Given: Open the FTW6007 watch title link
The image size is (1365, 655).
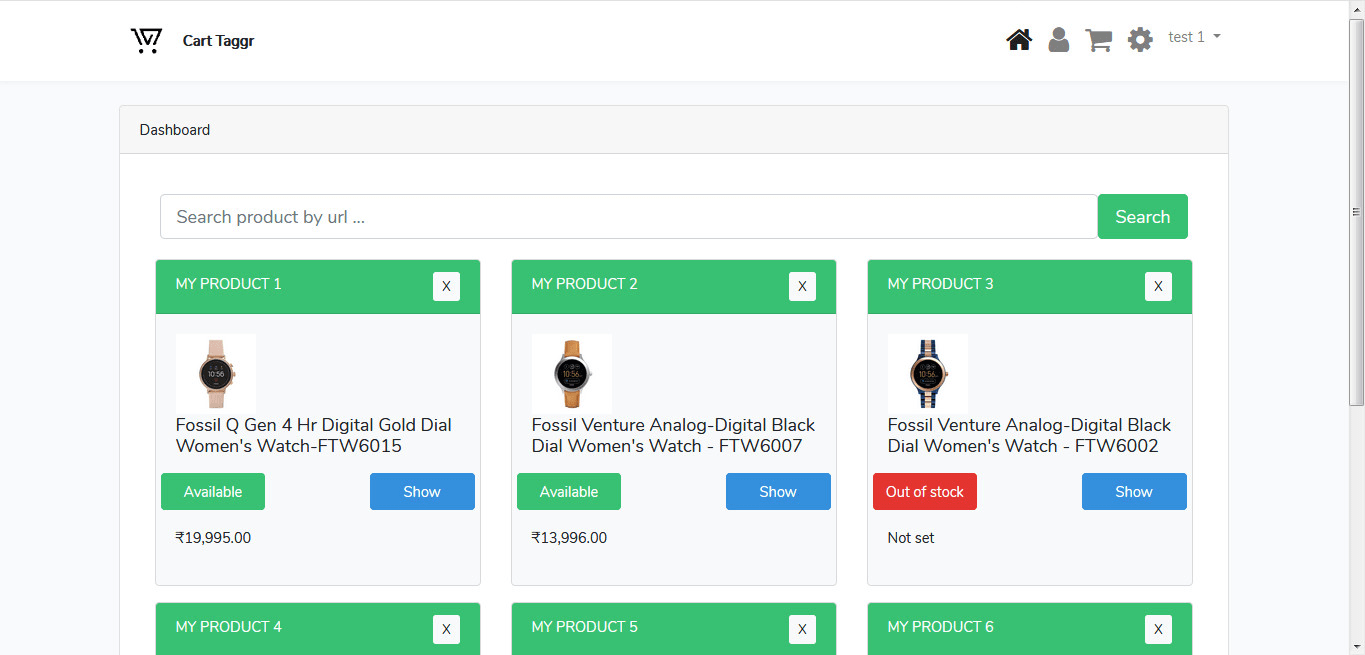Looking at the screenshot, I should tap(673, 435).
